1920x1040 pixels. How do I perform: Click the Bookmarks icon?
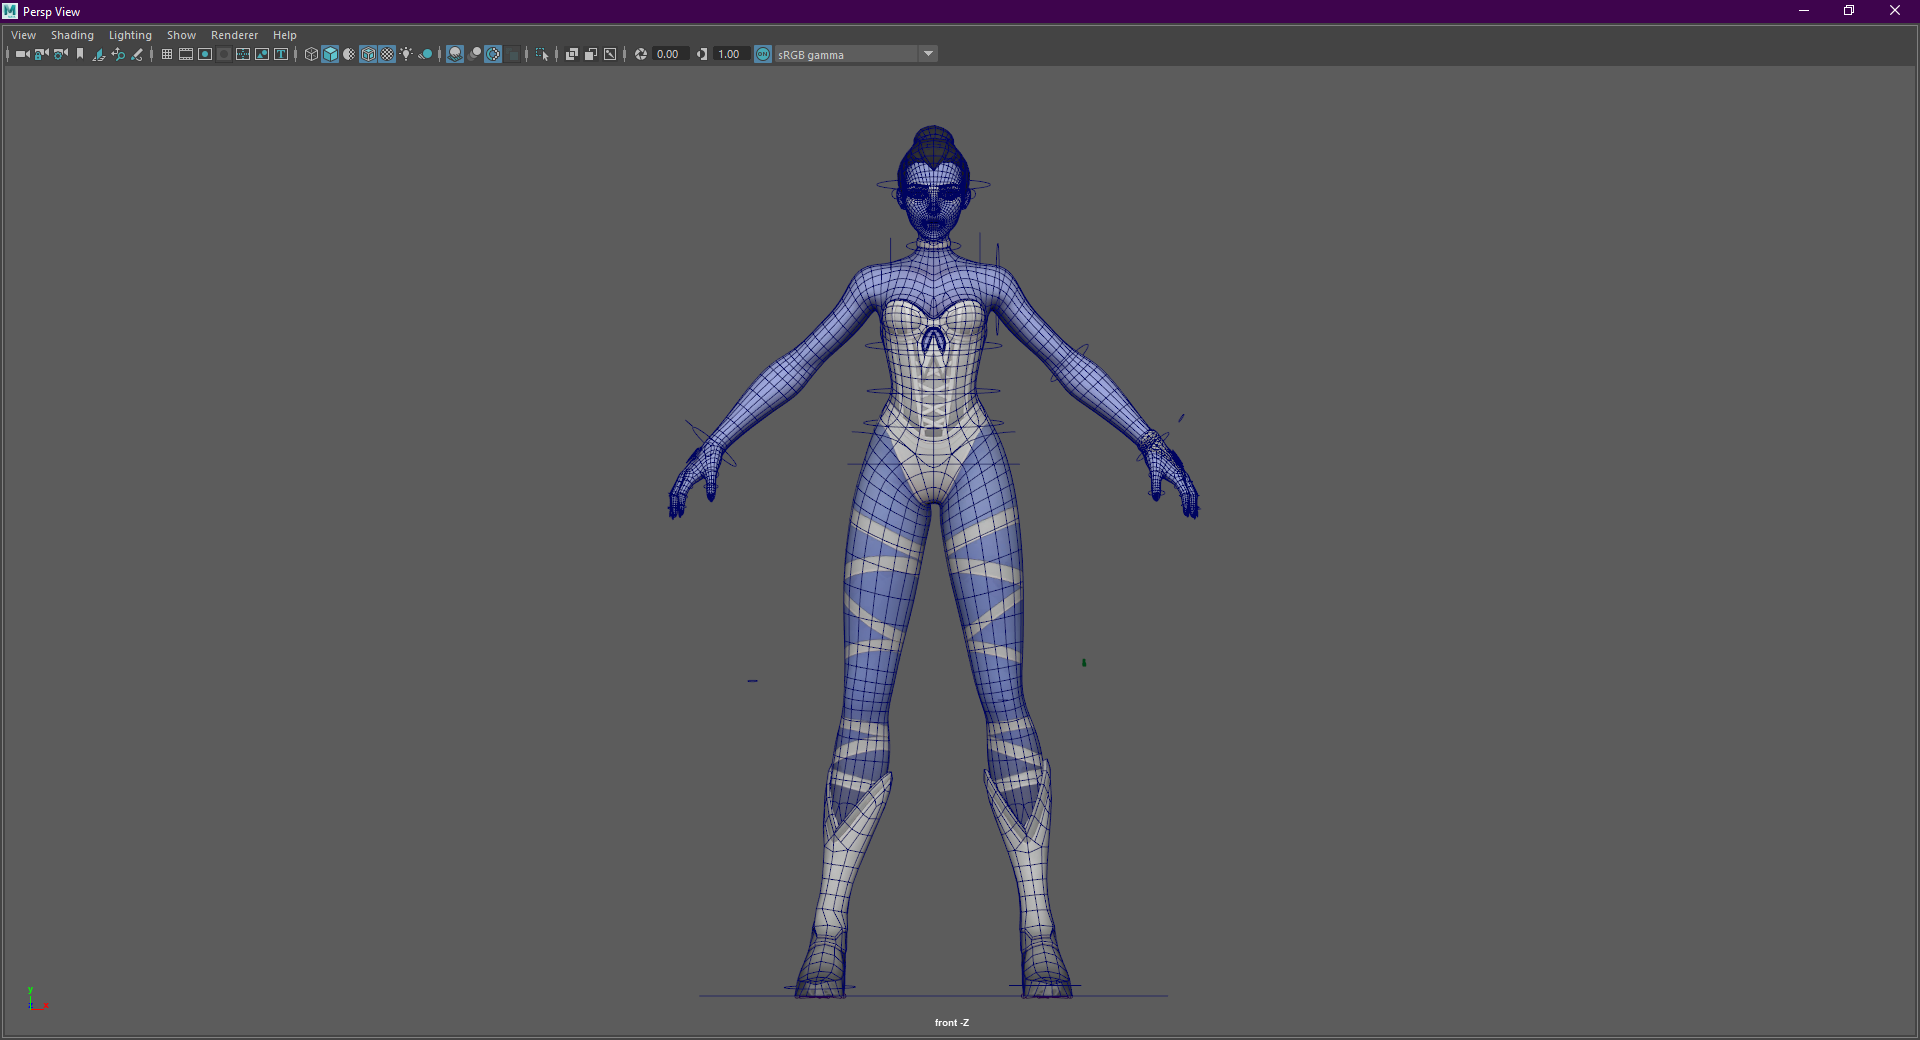click(80, 54)
